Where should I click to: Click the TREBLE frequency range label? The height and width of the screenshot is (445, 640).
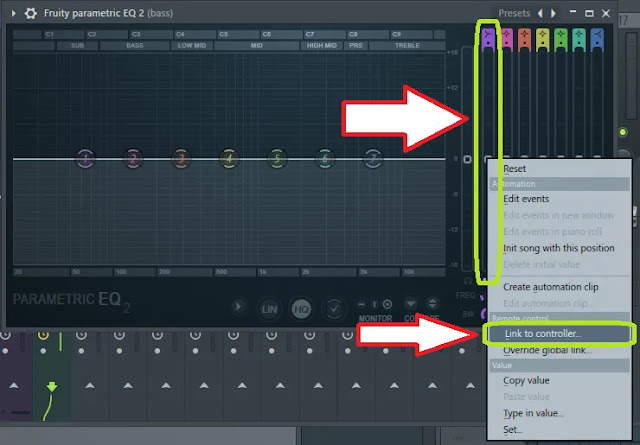[x=407, y=45]
